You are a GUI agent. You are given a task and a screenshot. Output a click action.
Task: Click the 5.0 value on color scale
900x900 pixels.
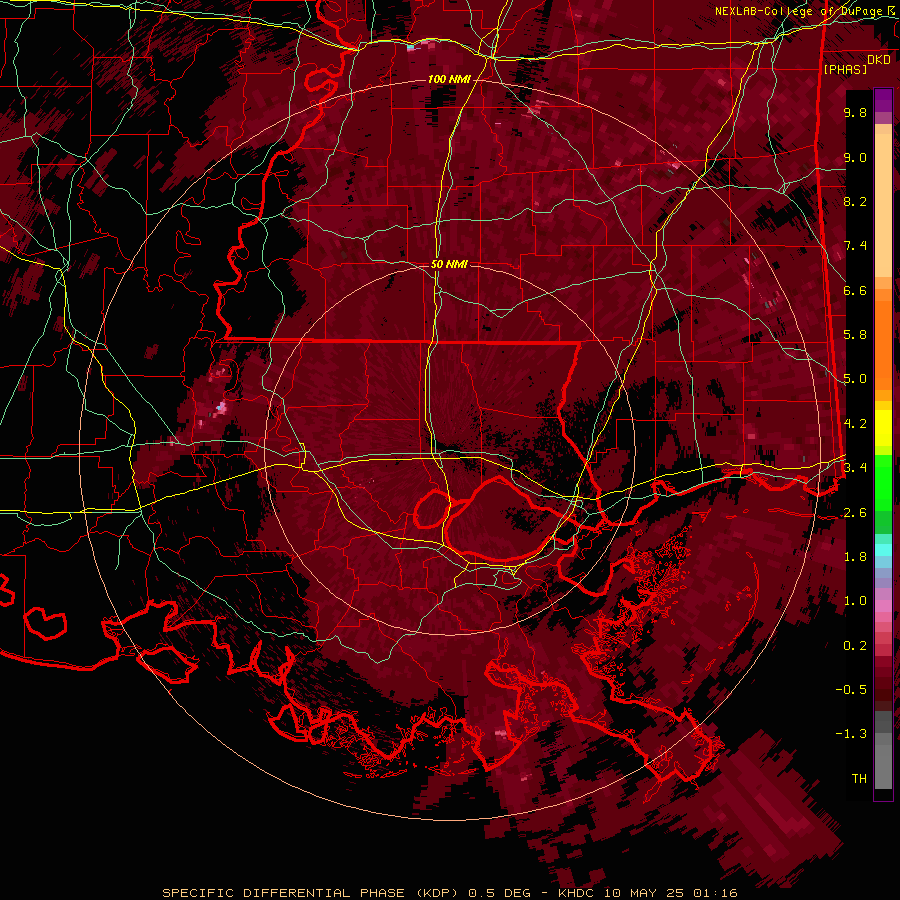click(x=855, y=379)
